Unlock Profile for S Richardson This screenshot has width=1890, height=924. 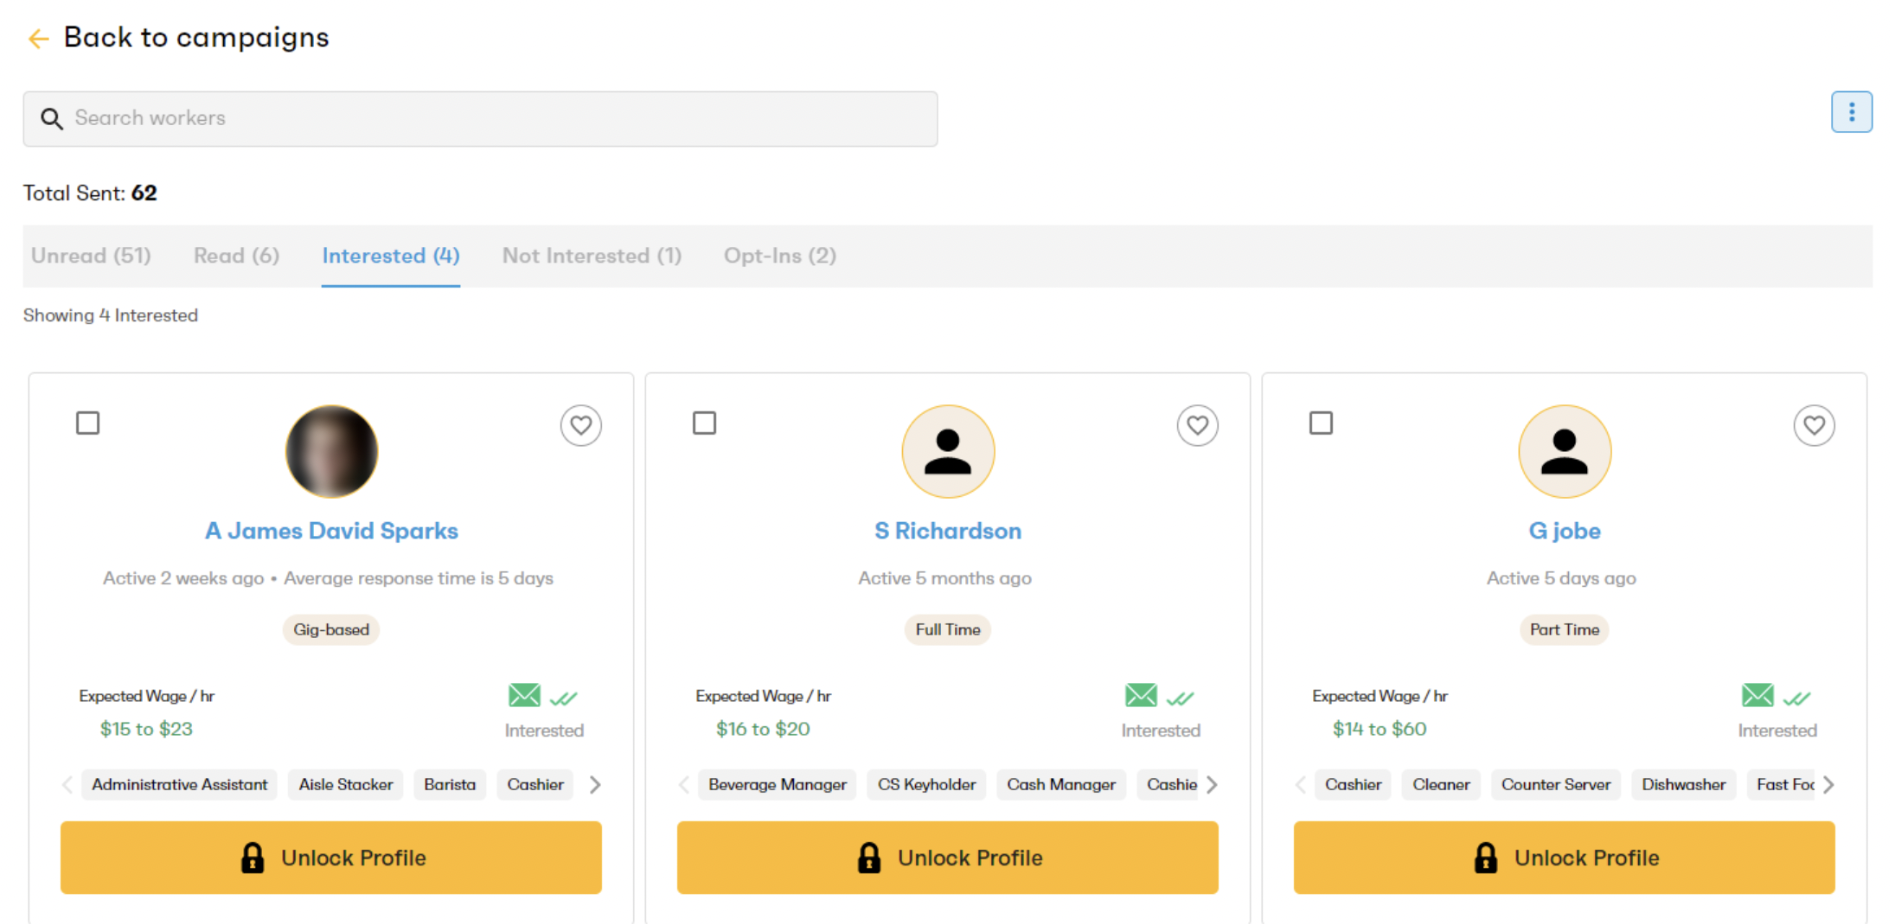point(947,858)
